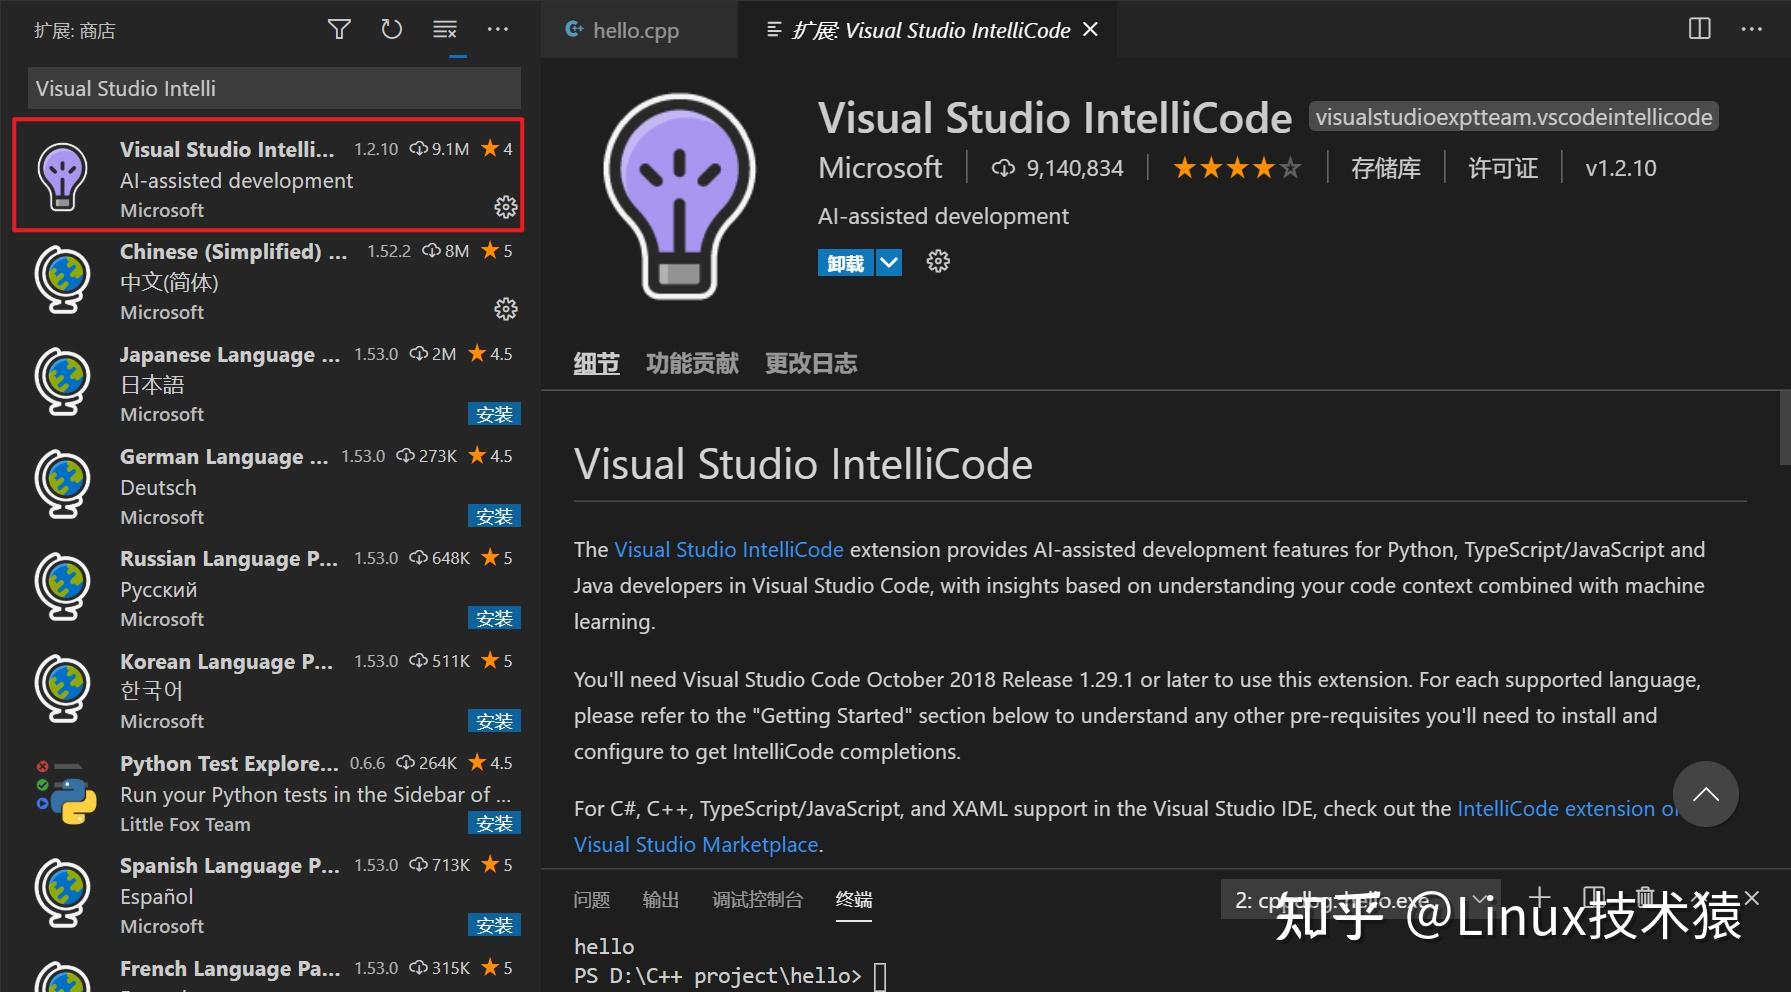Open the Visual Studio Marketplace link
Image resolution: width=1791 pixels, height=992 pixels.
click(x=695, y=844)
